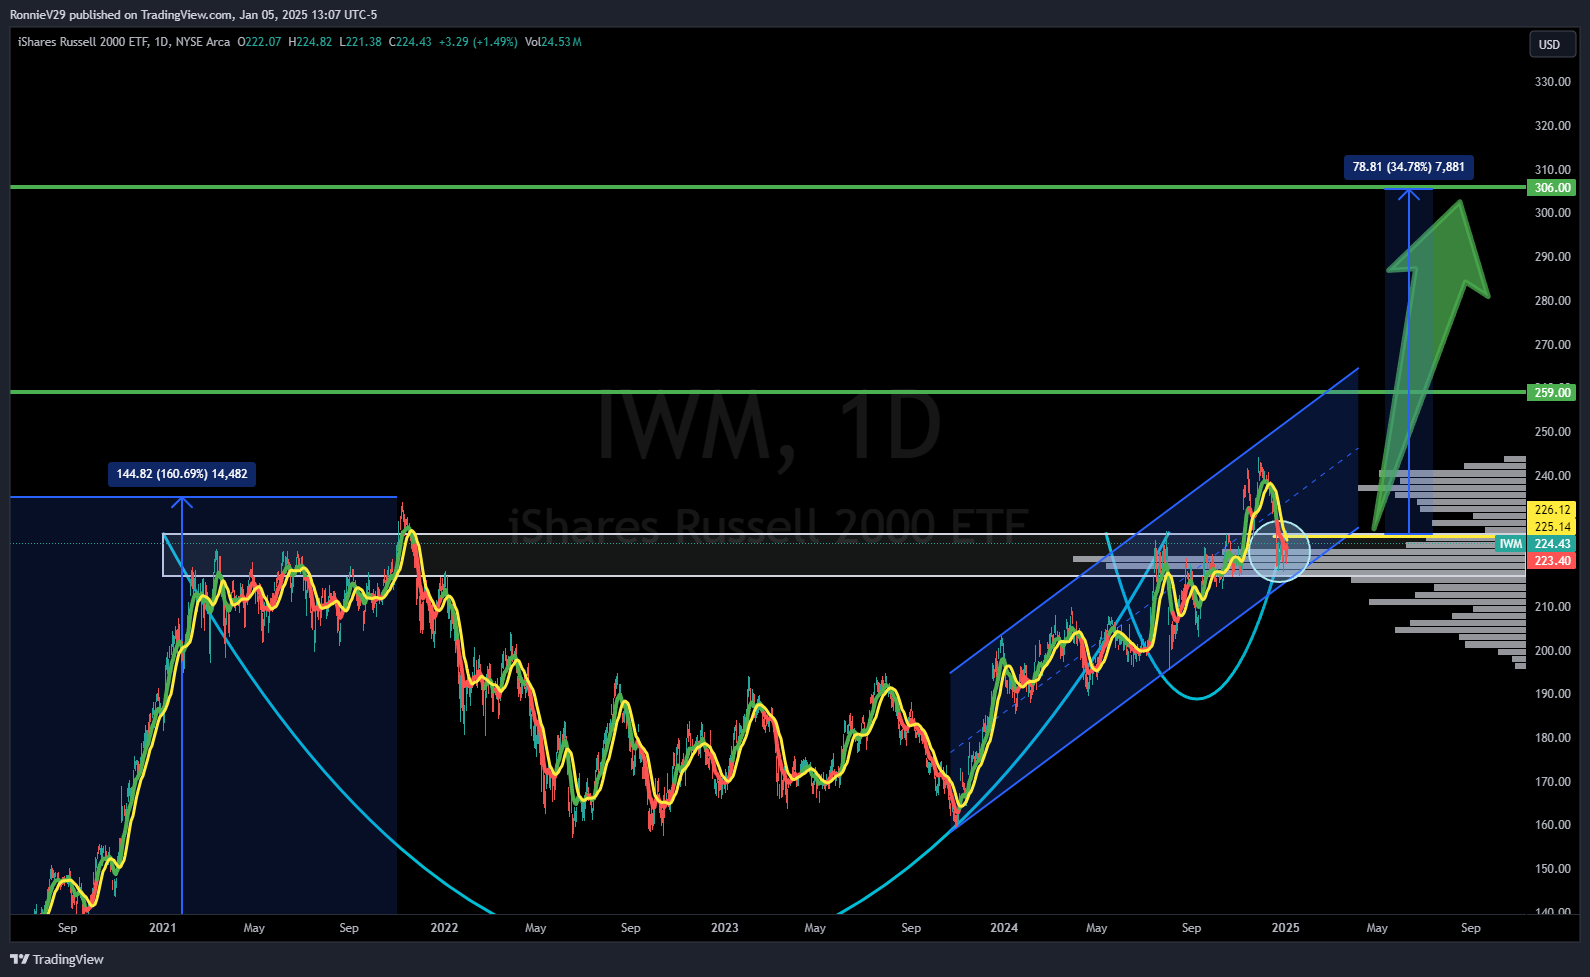Click the 270.00 price axis tick
Screen dimensions: 1590x977
click(1552, 345)
